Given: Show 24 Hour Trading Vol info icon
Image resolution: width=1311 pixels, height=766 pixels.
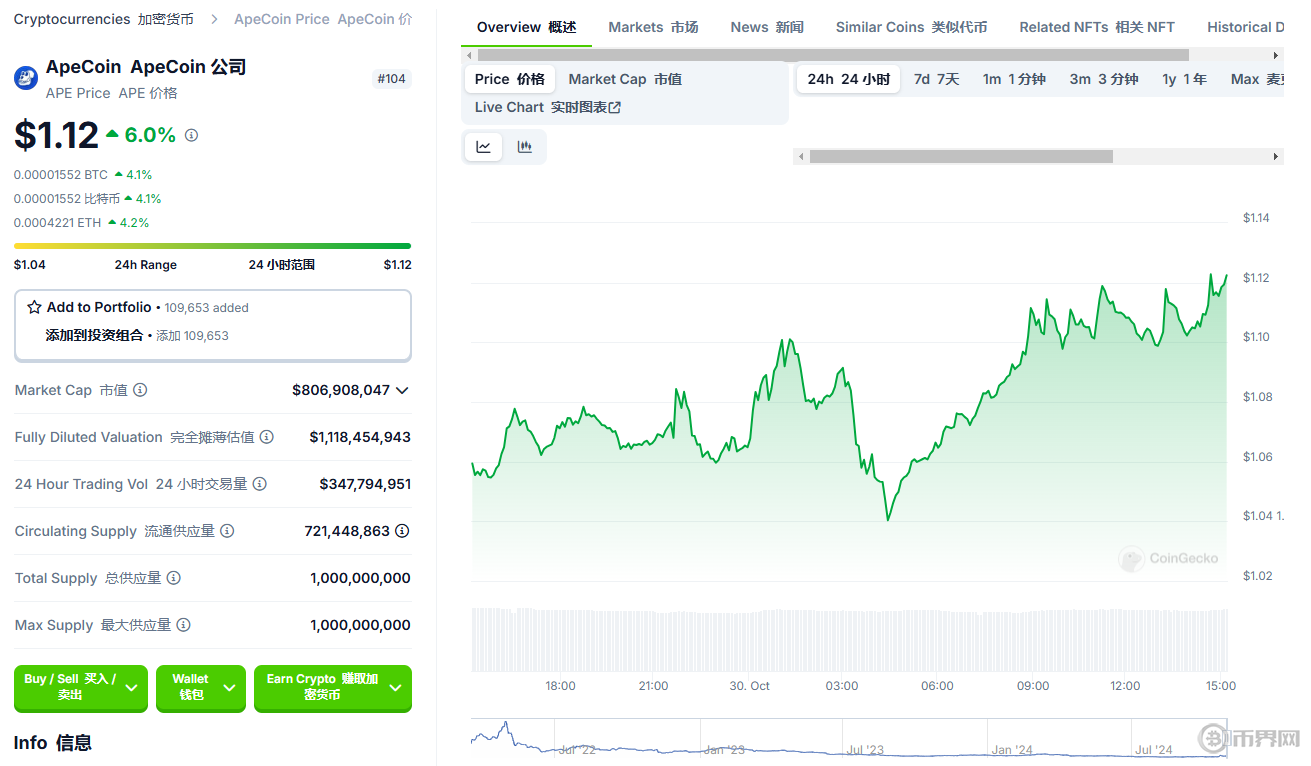Looking at the screenshot, I should tap(259, 484).
